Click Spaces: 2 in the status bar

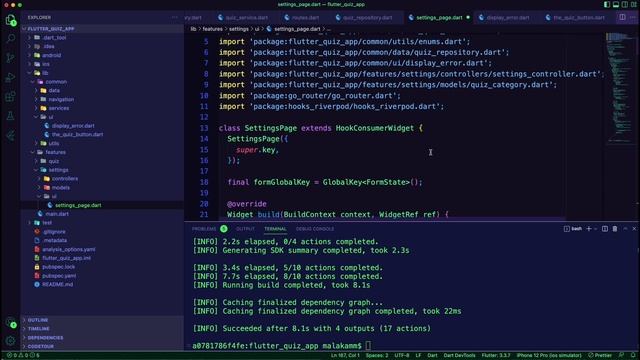pos(377,356)
